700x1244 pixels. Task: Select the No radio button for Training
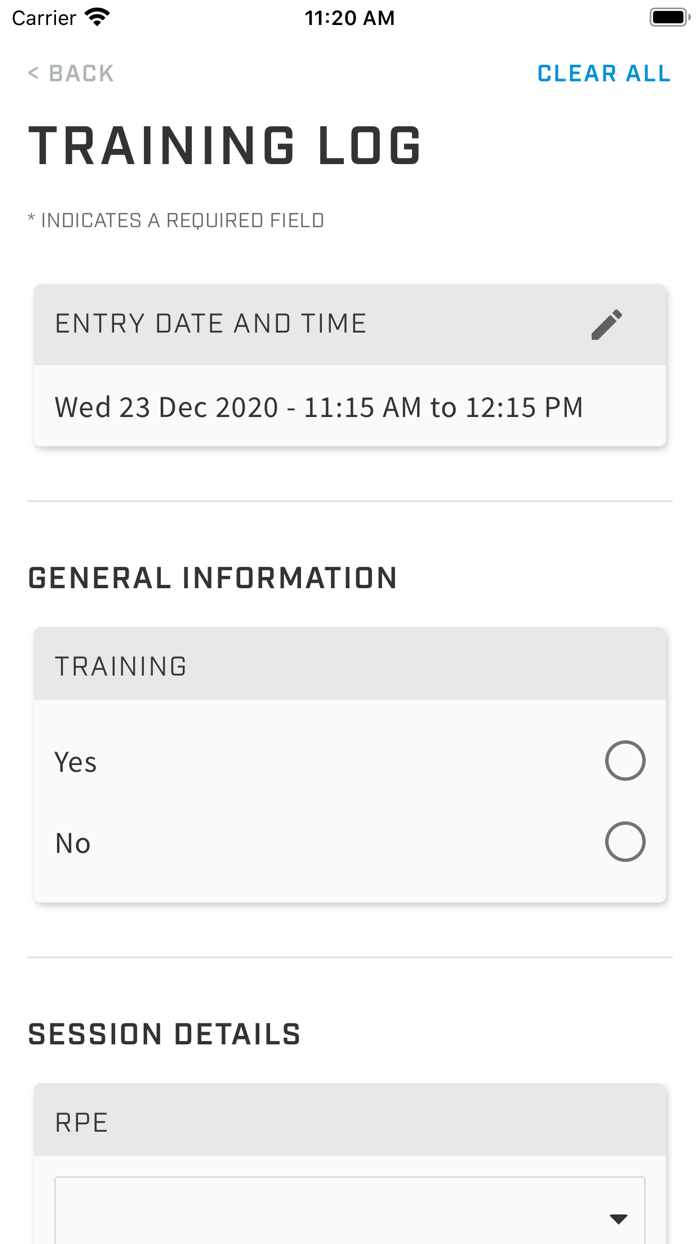[625, 842]
